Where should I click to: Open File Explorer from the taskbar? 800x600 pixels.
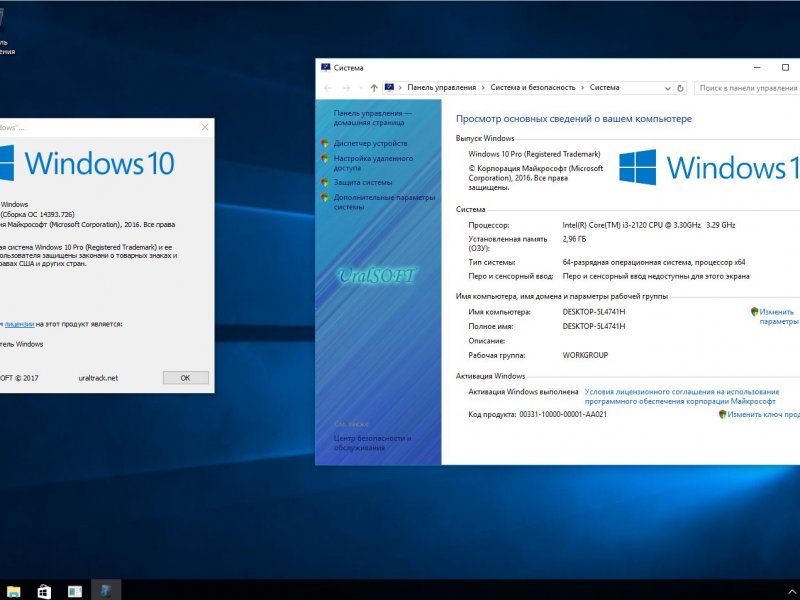14,591
